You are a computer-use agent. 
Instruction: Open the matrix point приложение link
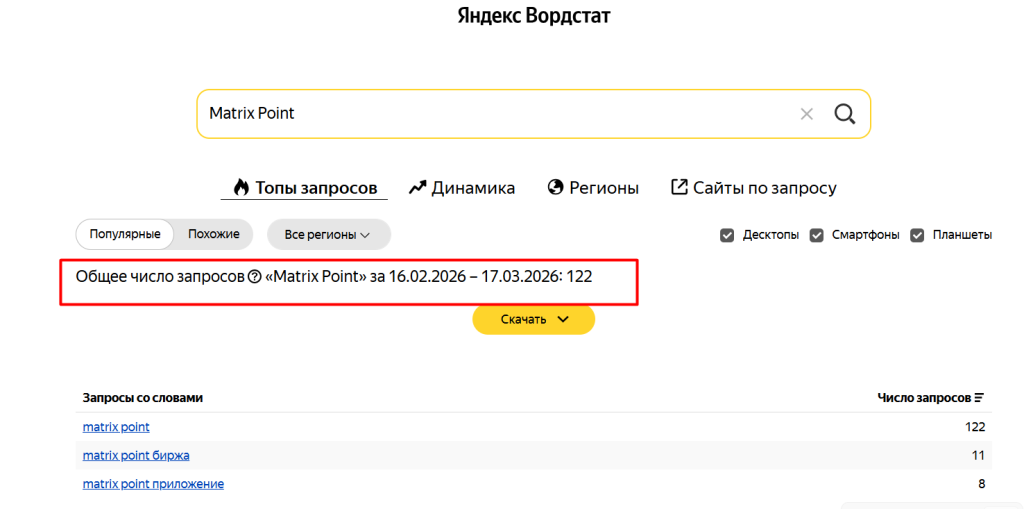pyautogui.click(x=153, y=484)
